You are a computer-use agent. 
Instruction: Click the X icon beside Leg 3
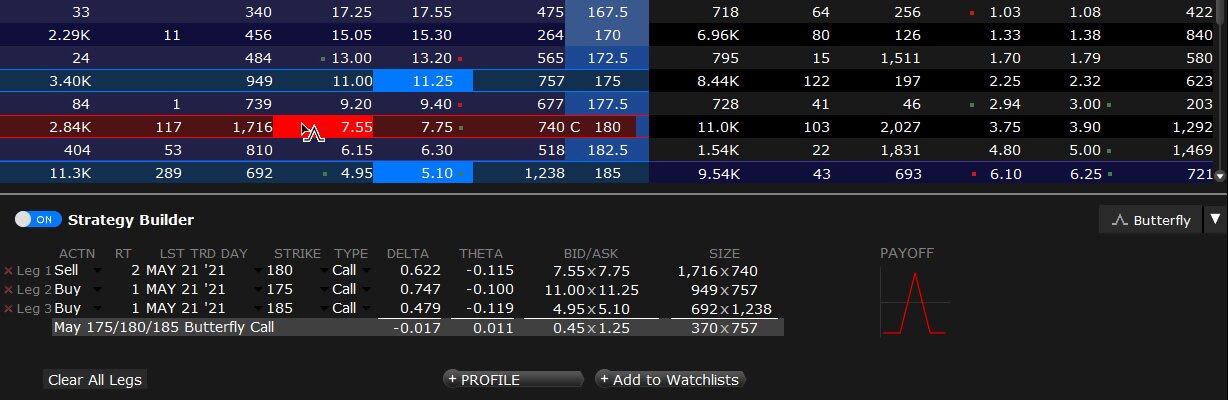pos(9,309)
